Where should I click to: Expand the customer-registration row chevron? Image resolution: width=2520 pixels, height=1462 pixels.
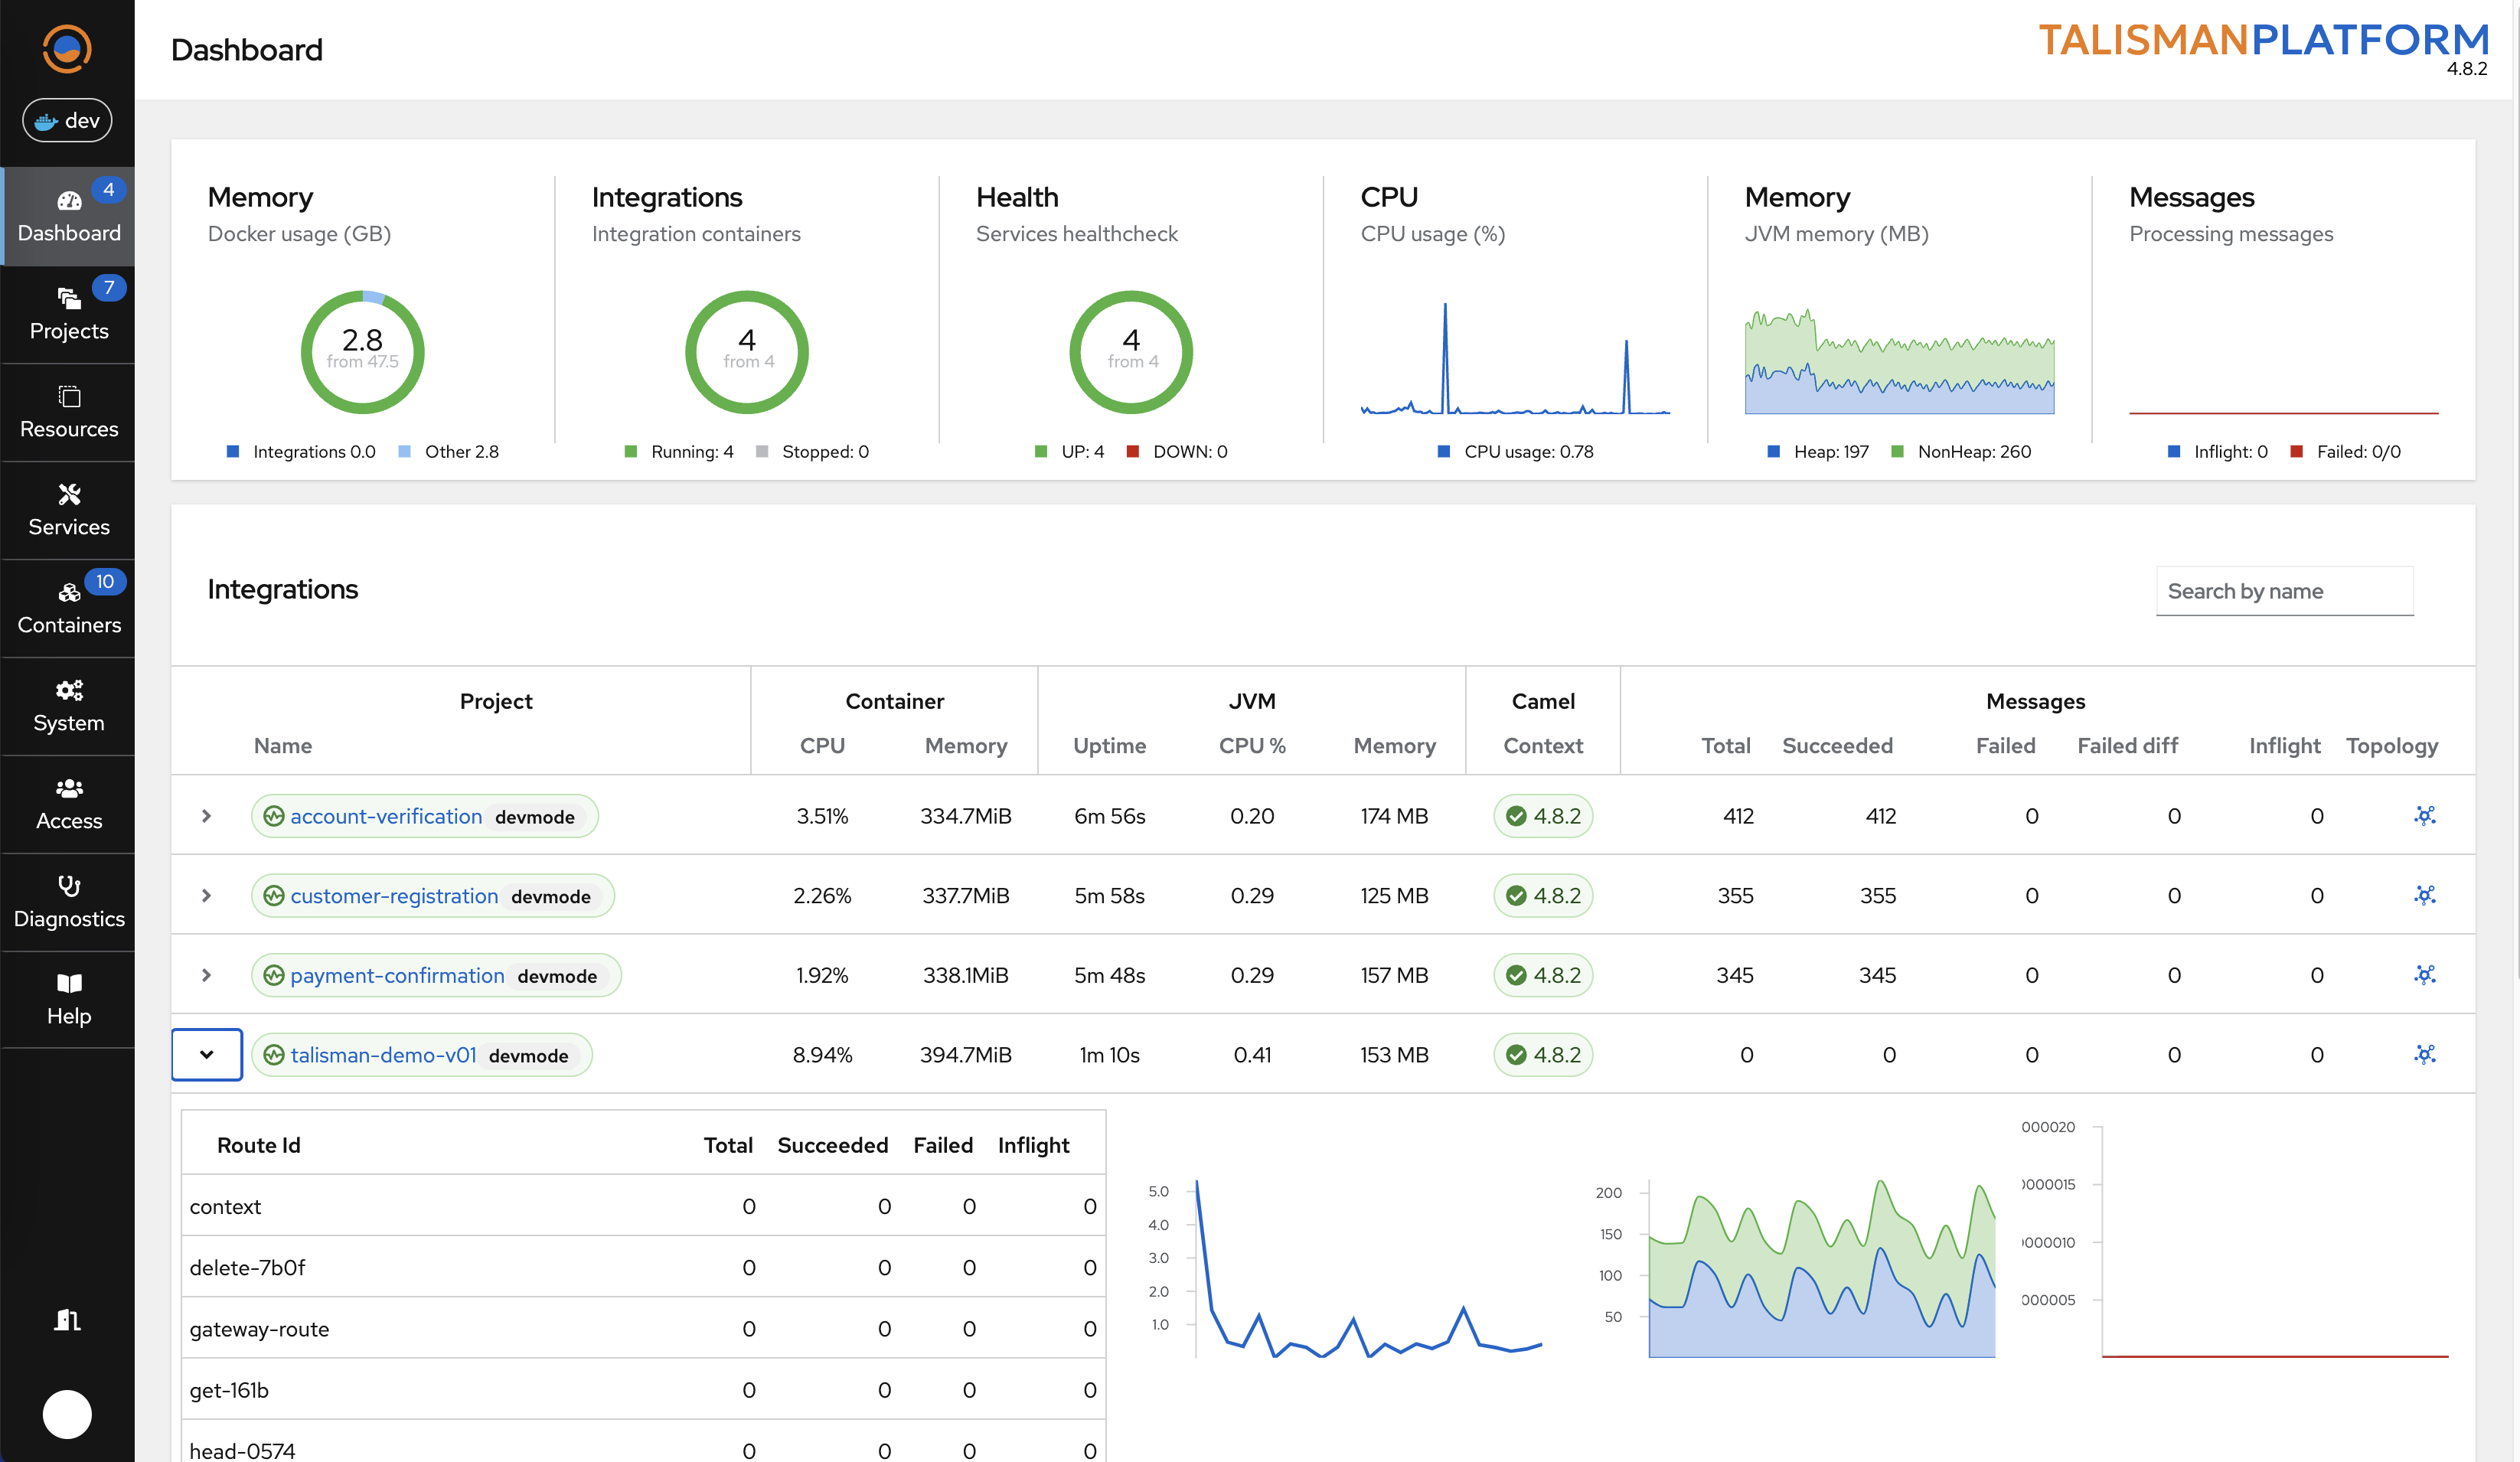click(206, 895)
